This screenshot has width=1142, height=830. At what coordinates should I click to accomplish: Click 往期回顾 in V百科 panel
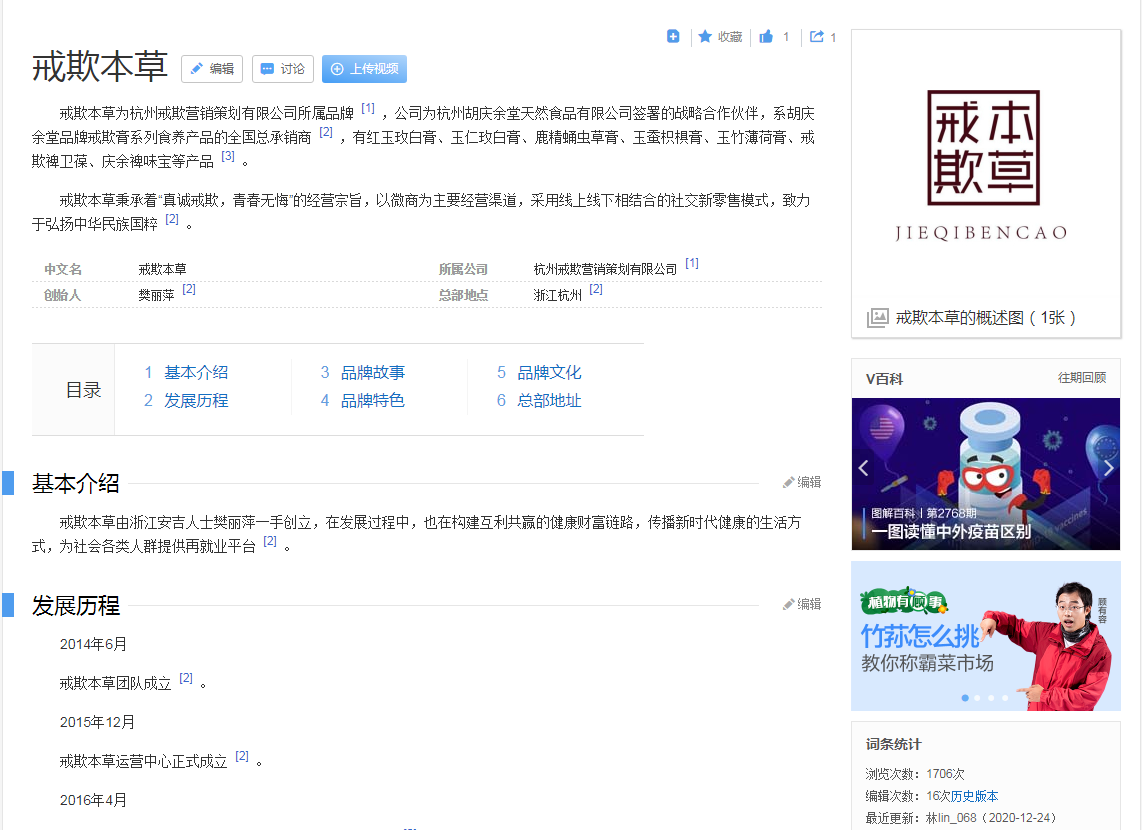click(x=1082, y=377)
